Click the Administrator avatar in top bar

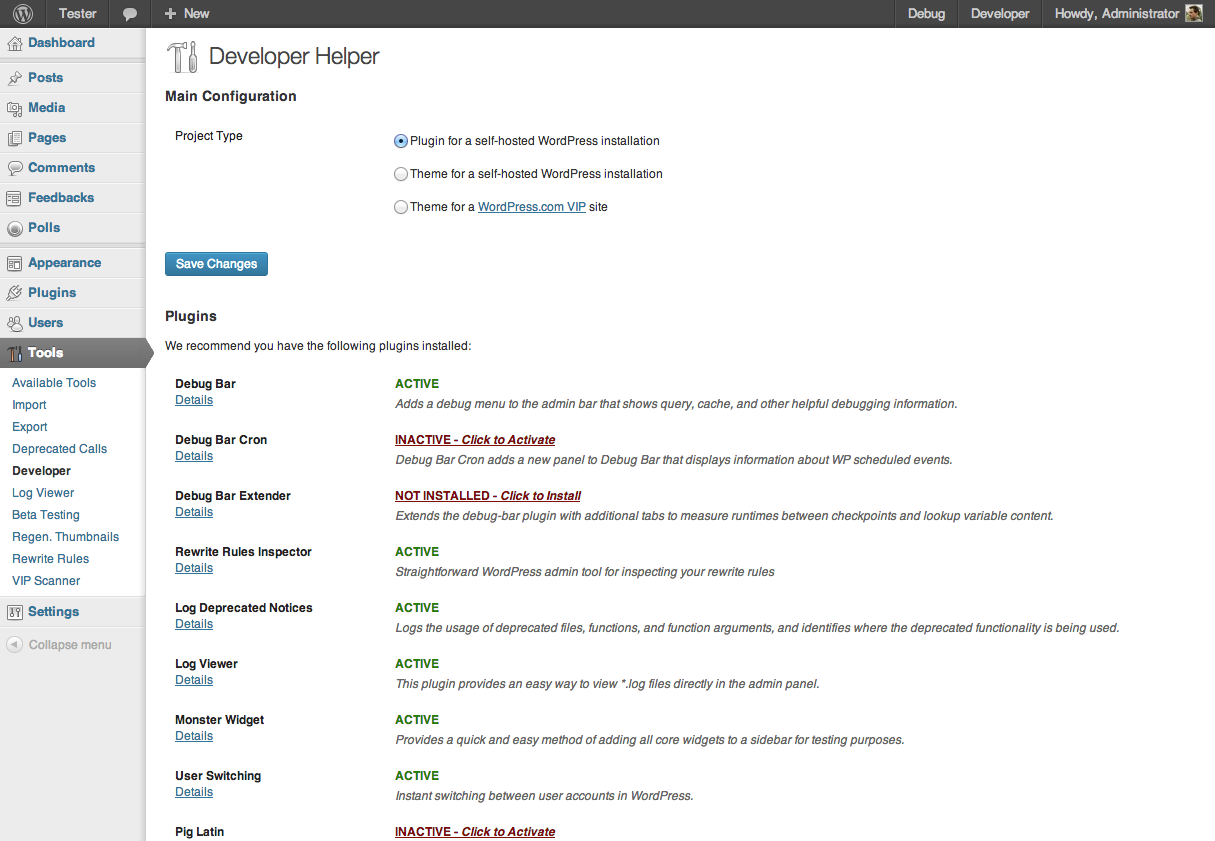1193,14
